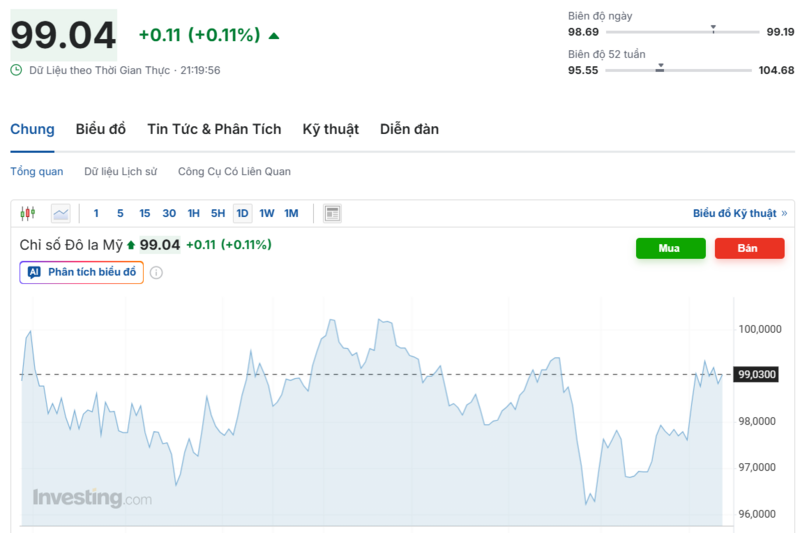Go to Tin Tức & Phân Tích tab
800x533 pixels.
214,129
